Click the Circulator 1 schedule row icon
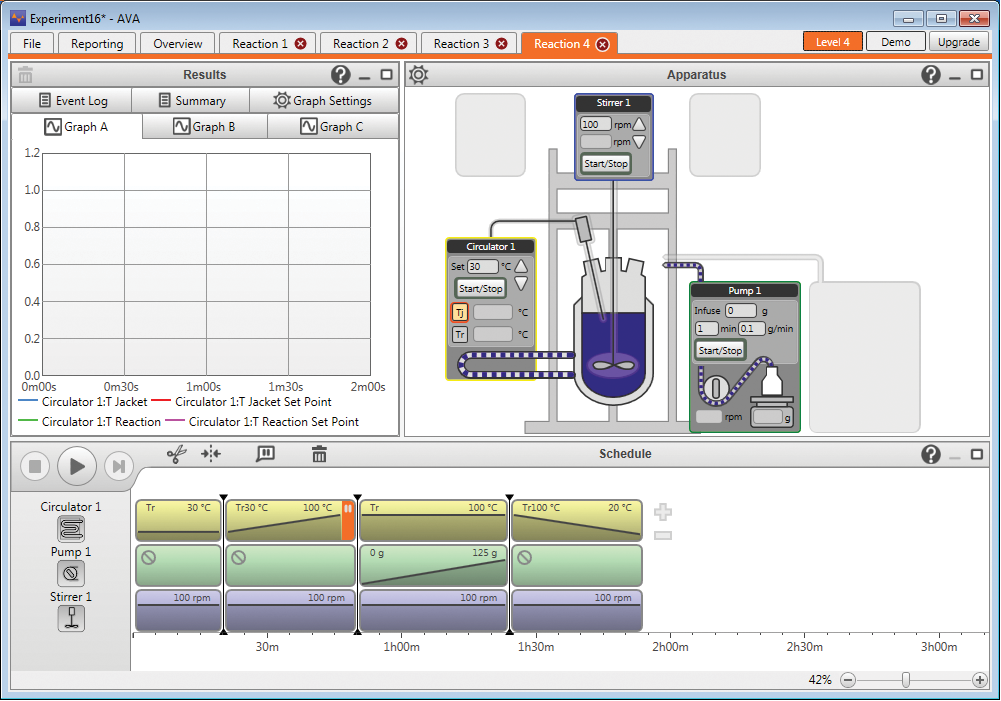The height and width of the screenshot is (701, 1001). (x=71, y=529)
